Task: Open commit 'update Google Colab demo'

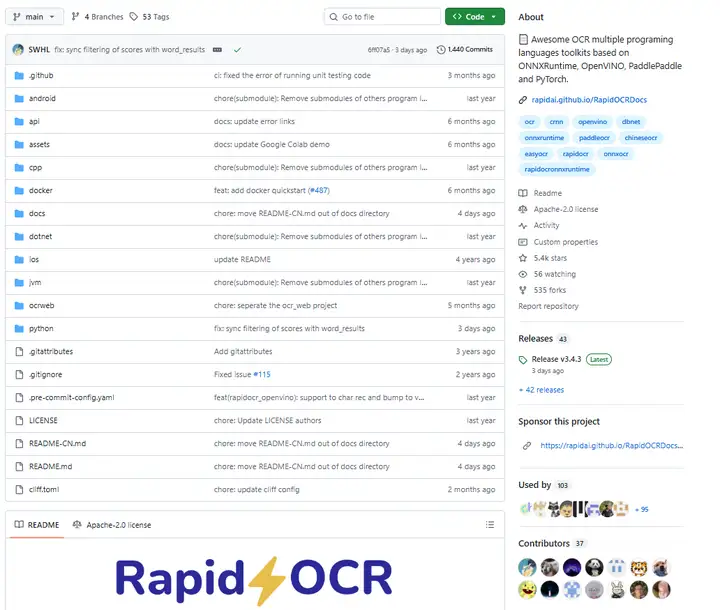Action: coord(272,144)
